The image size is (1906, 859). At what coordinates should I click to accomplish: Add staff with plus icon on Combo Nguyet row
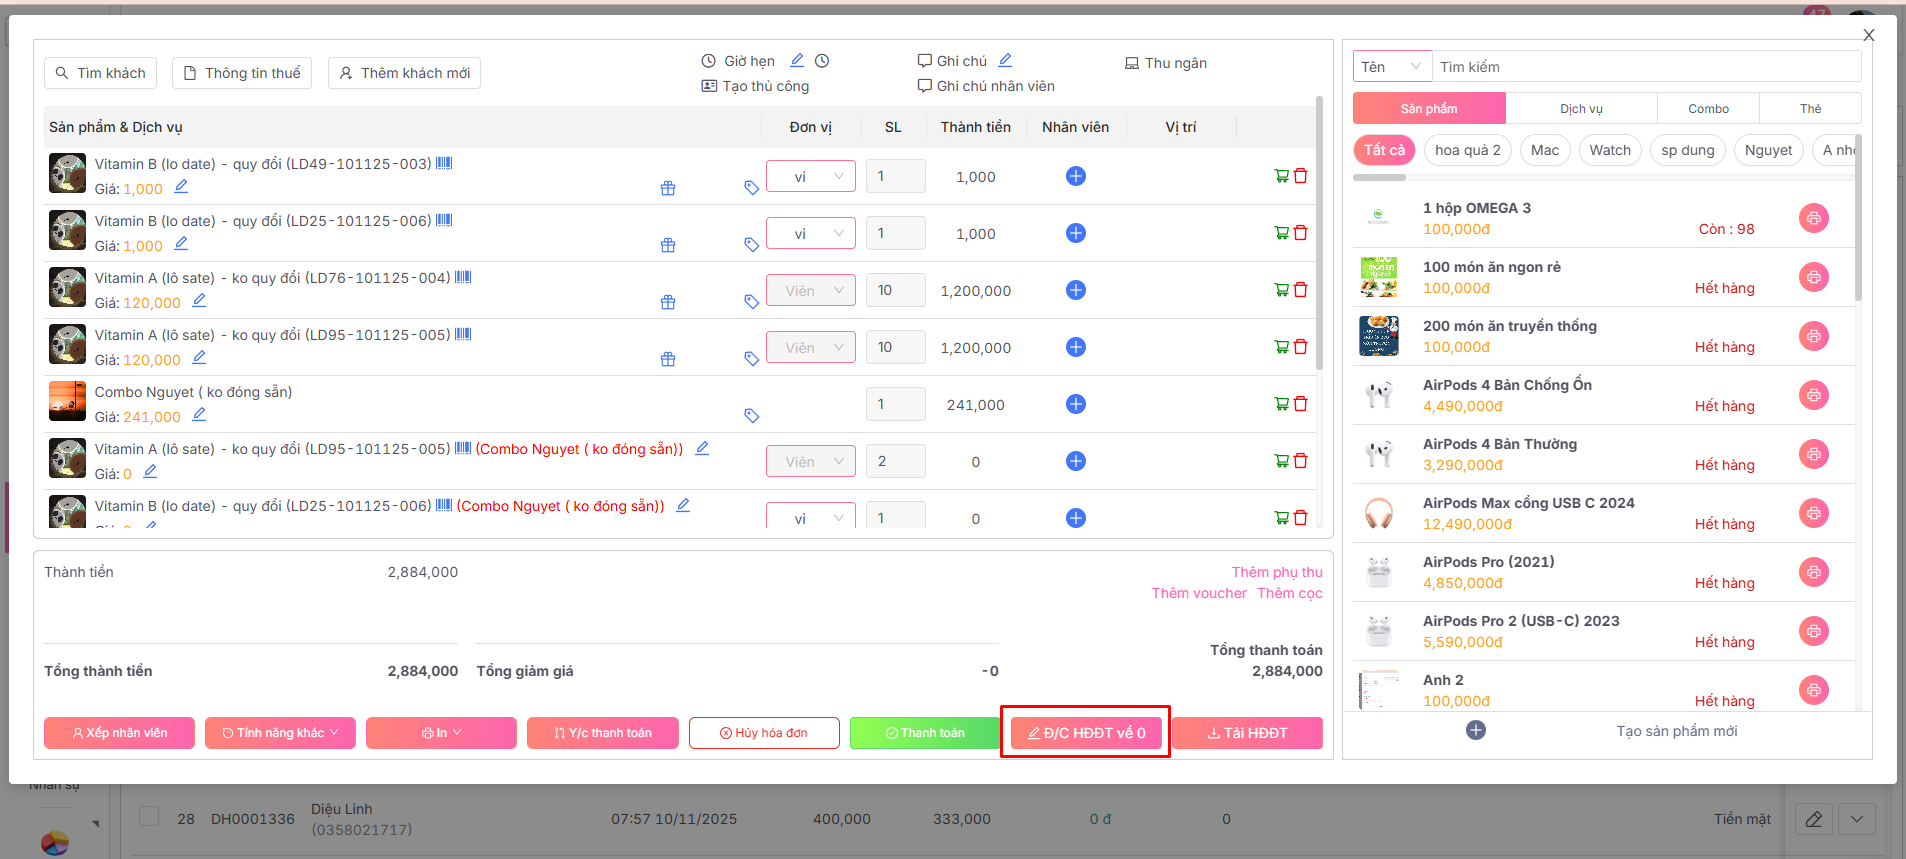[x=1076, y=404]
